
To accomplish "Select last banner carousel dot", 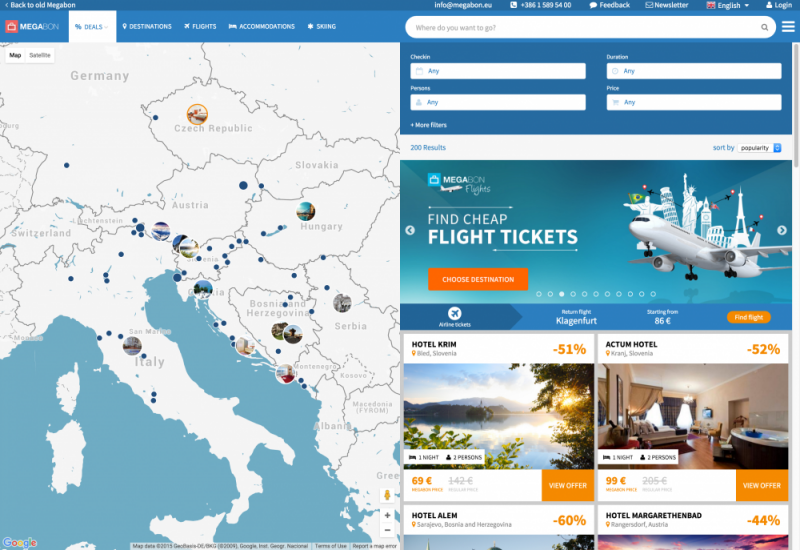I will (x=653, y=294).
